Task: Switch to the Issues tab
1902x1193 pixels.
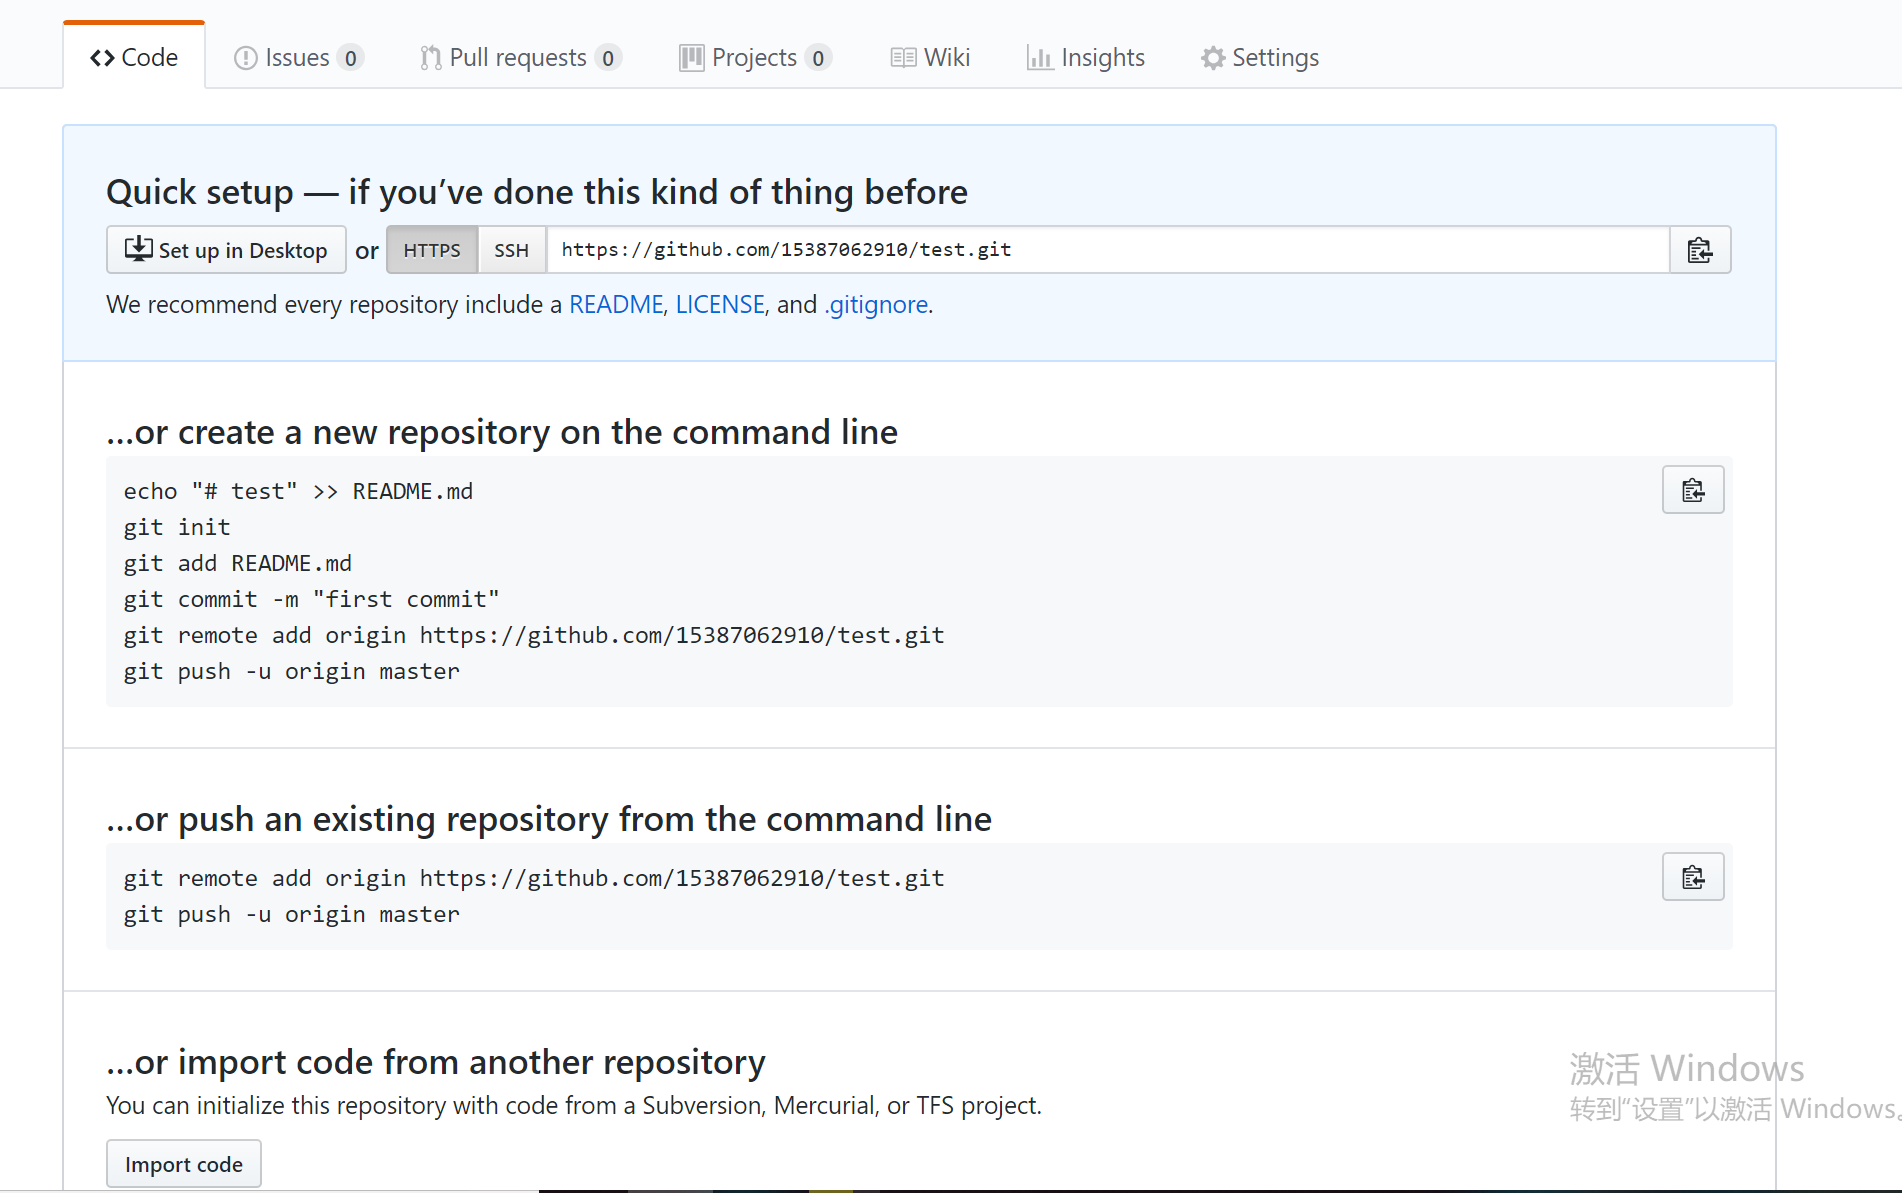Action: point(298,57)
